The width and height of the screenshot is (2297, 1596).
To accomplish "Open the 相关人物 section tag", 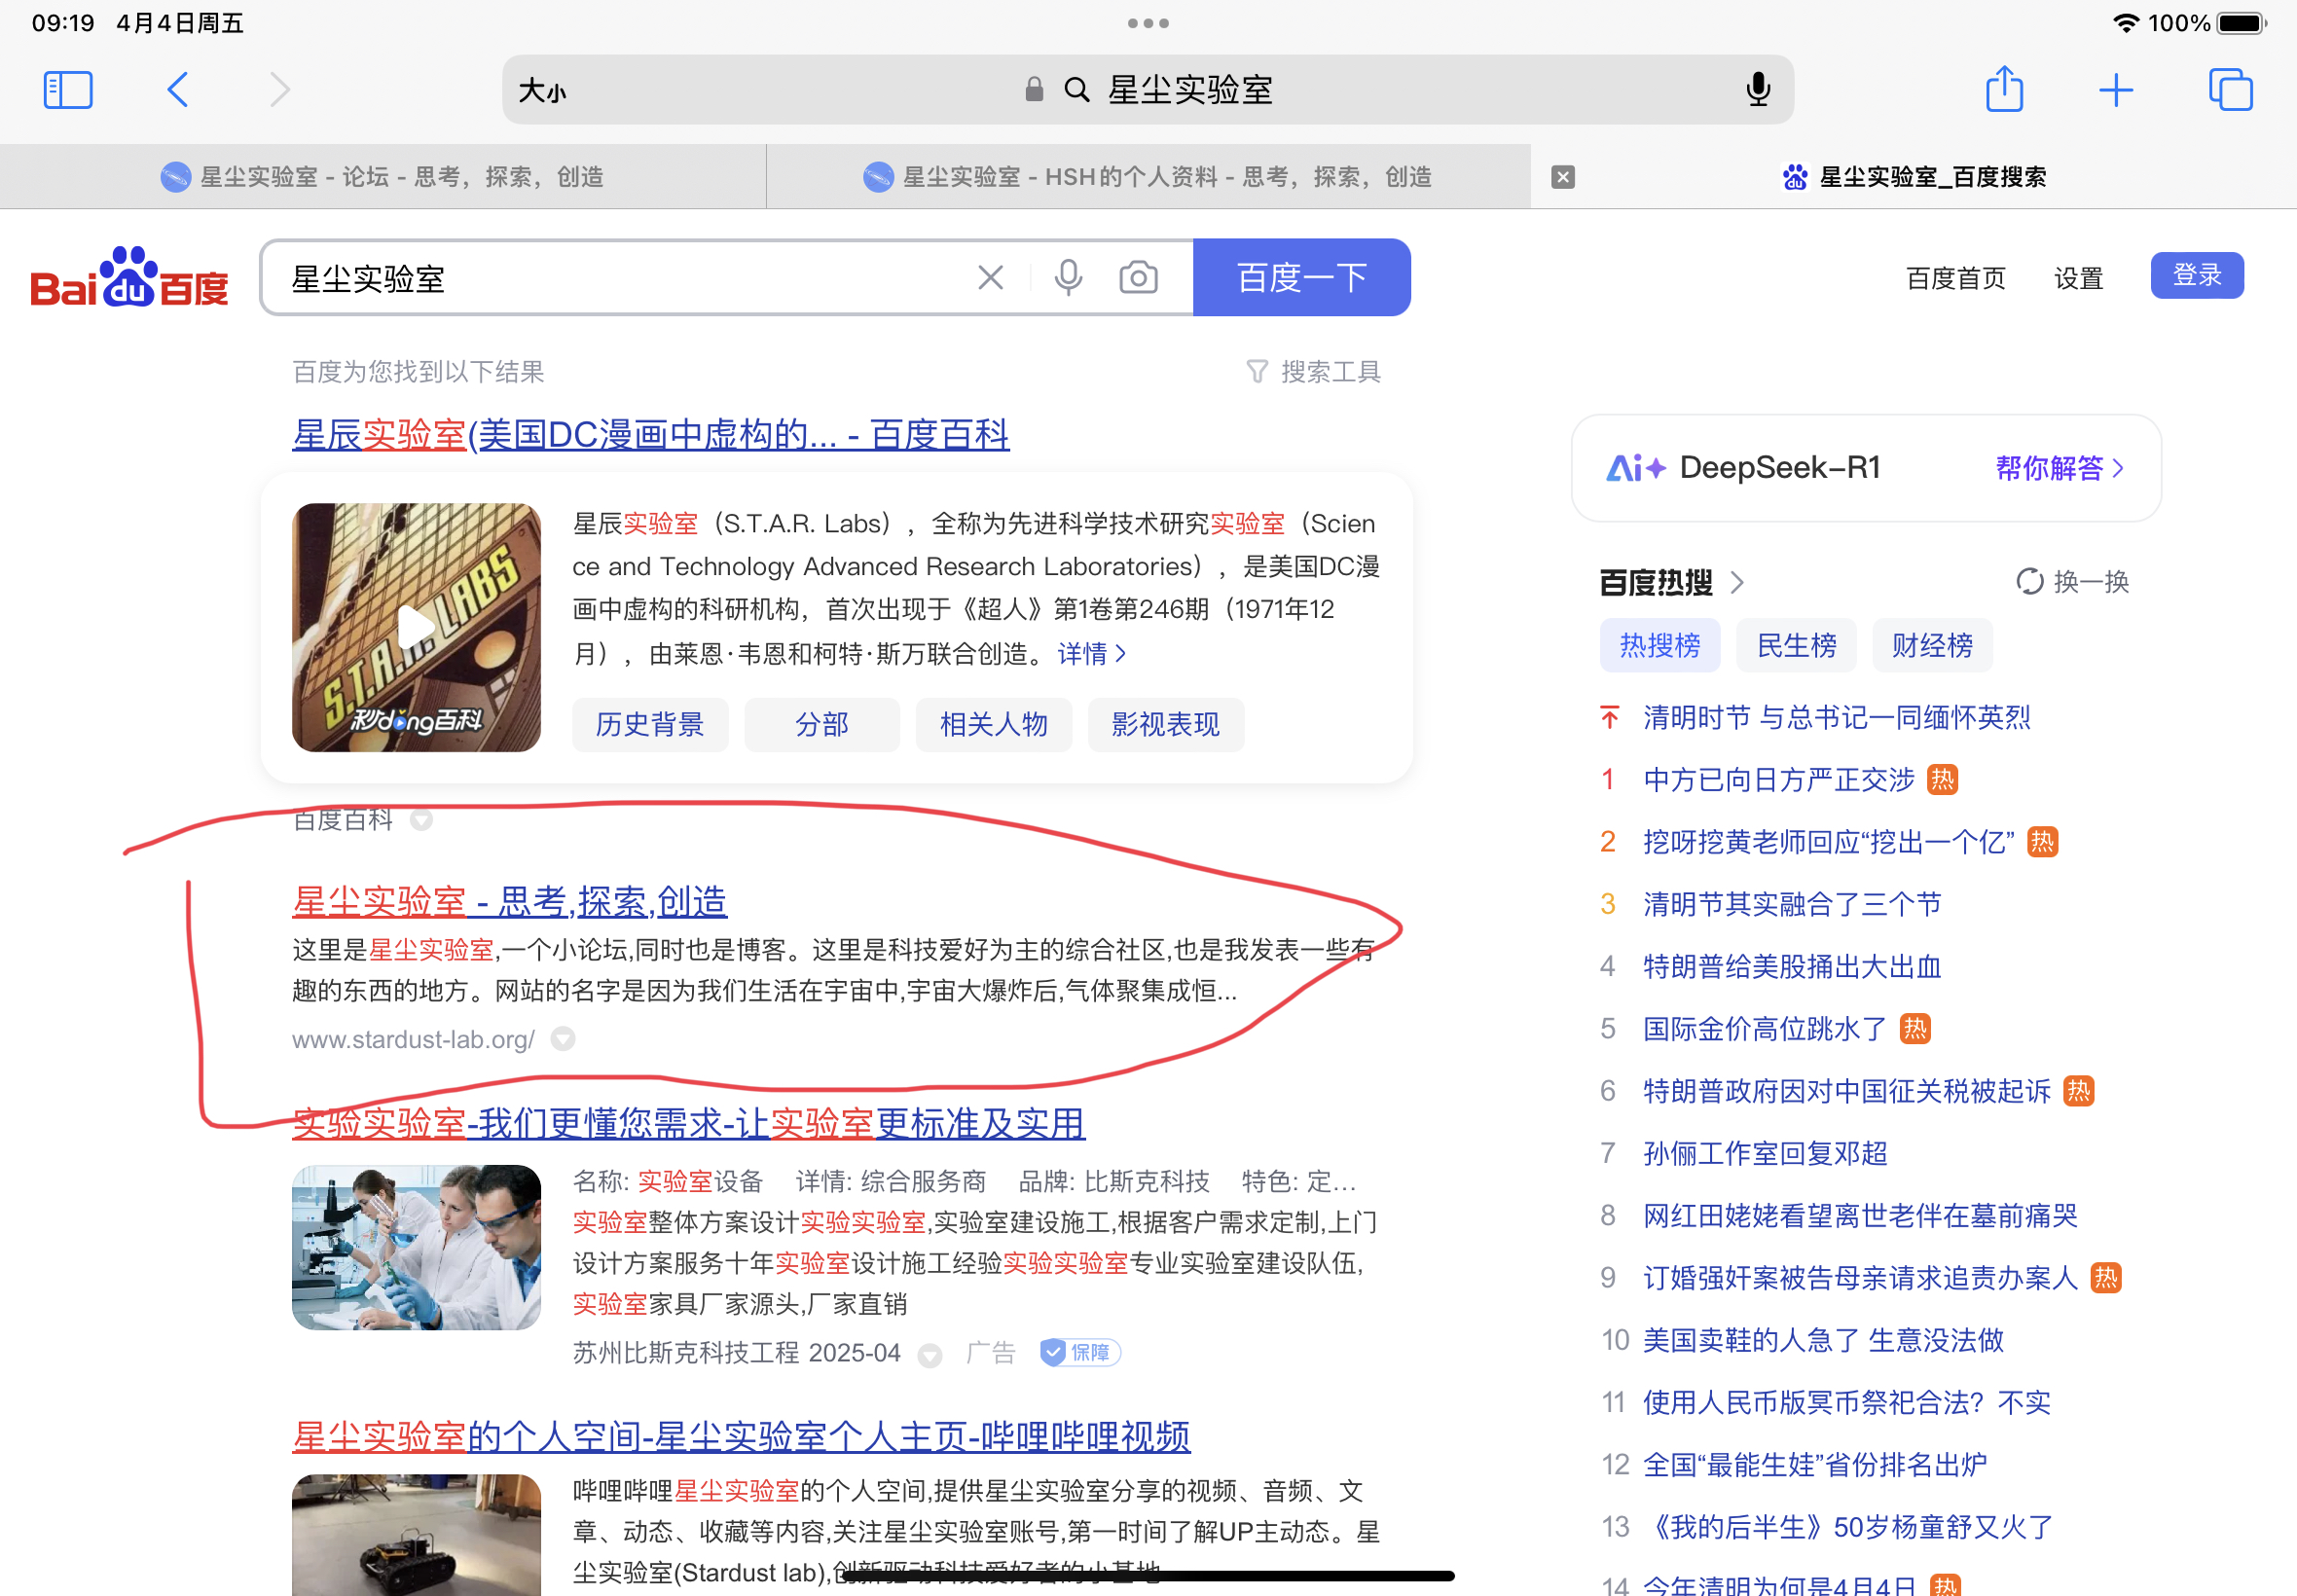I will [x=994, y=724].
